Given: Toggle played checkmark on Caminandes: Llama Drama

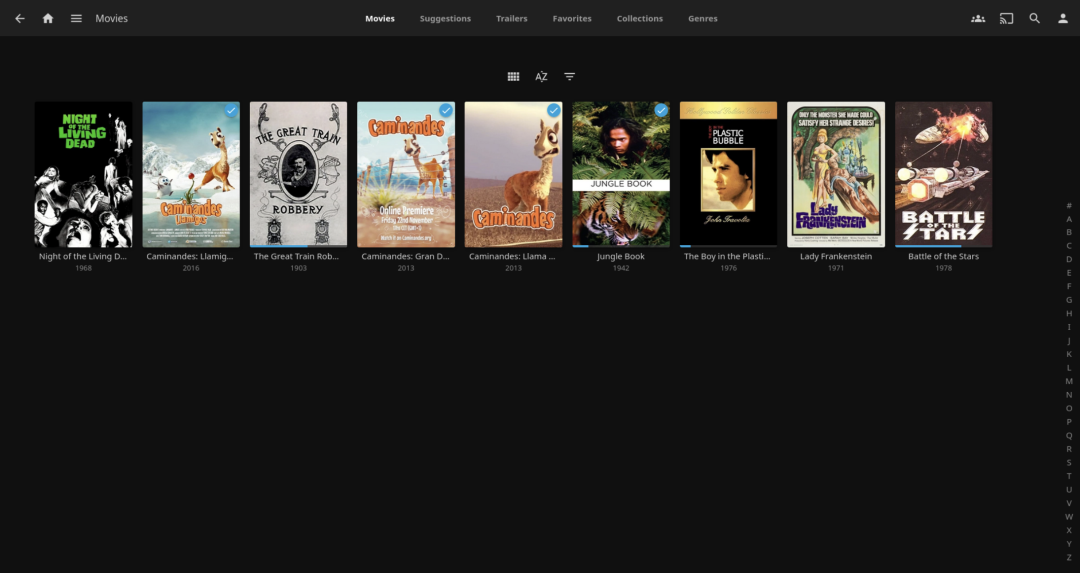Looking at the screenshot, I should click(553, 110).
